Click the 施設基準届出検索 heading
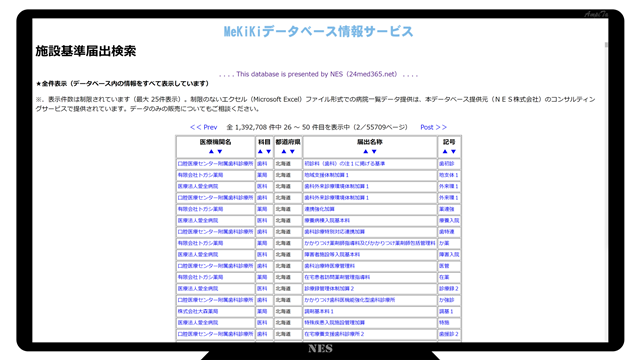The height and width of the screenshot is (360, 640). tap(85, 51)
